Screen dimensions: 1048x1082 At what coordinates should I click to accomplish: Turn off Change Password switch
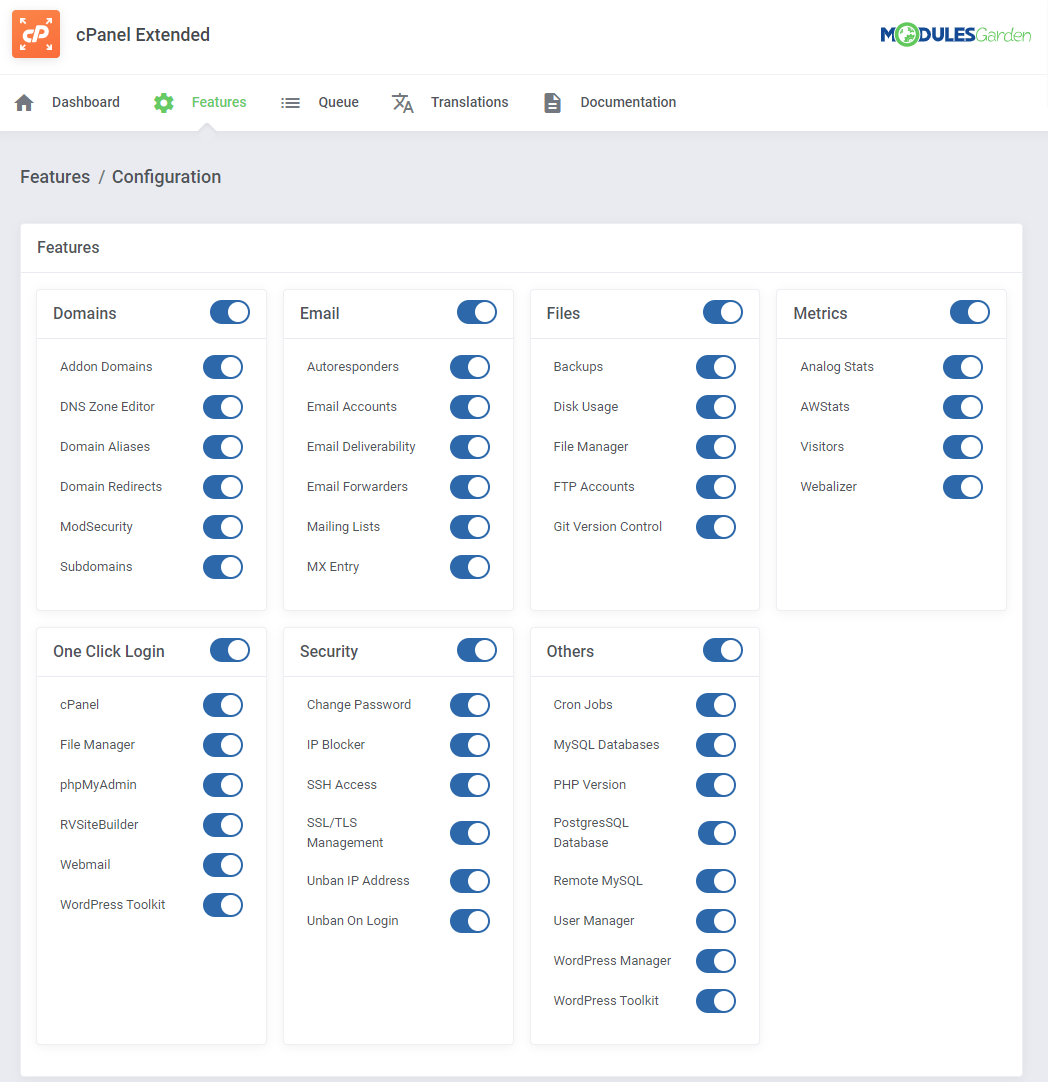click(470, 705)
